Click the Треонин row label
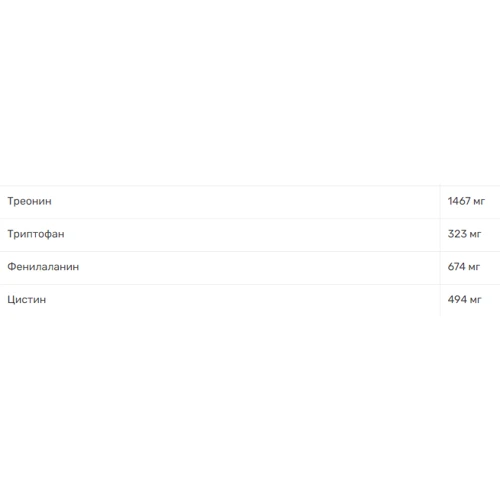 pyautogui.click(x=29, y=201)
